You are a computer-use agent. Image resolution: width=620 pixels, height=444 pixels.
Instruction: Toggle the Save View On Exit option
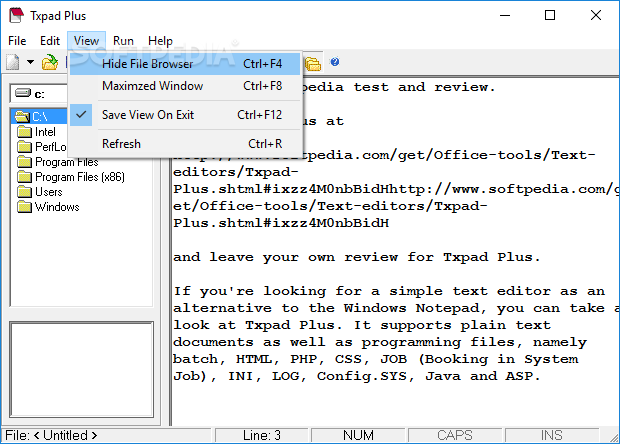pyautogui.click(x=185, y=115)
